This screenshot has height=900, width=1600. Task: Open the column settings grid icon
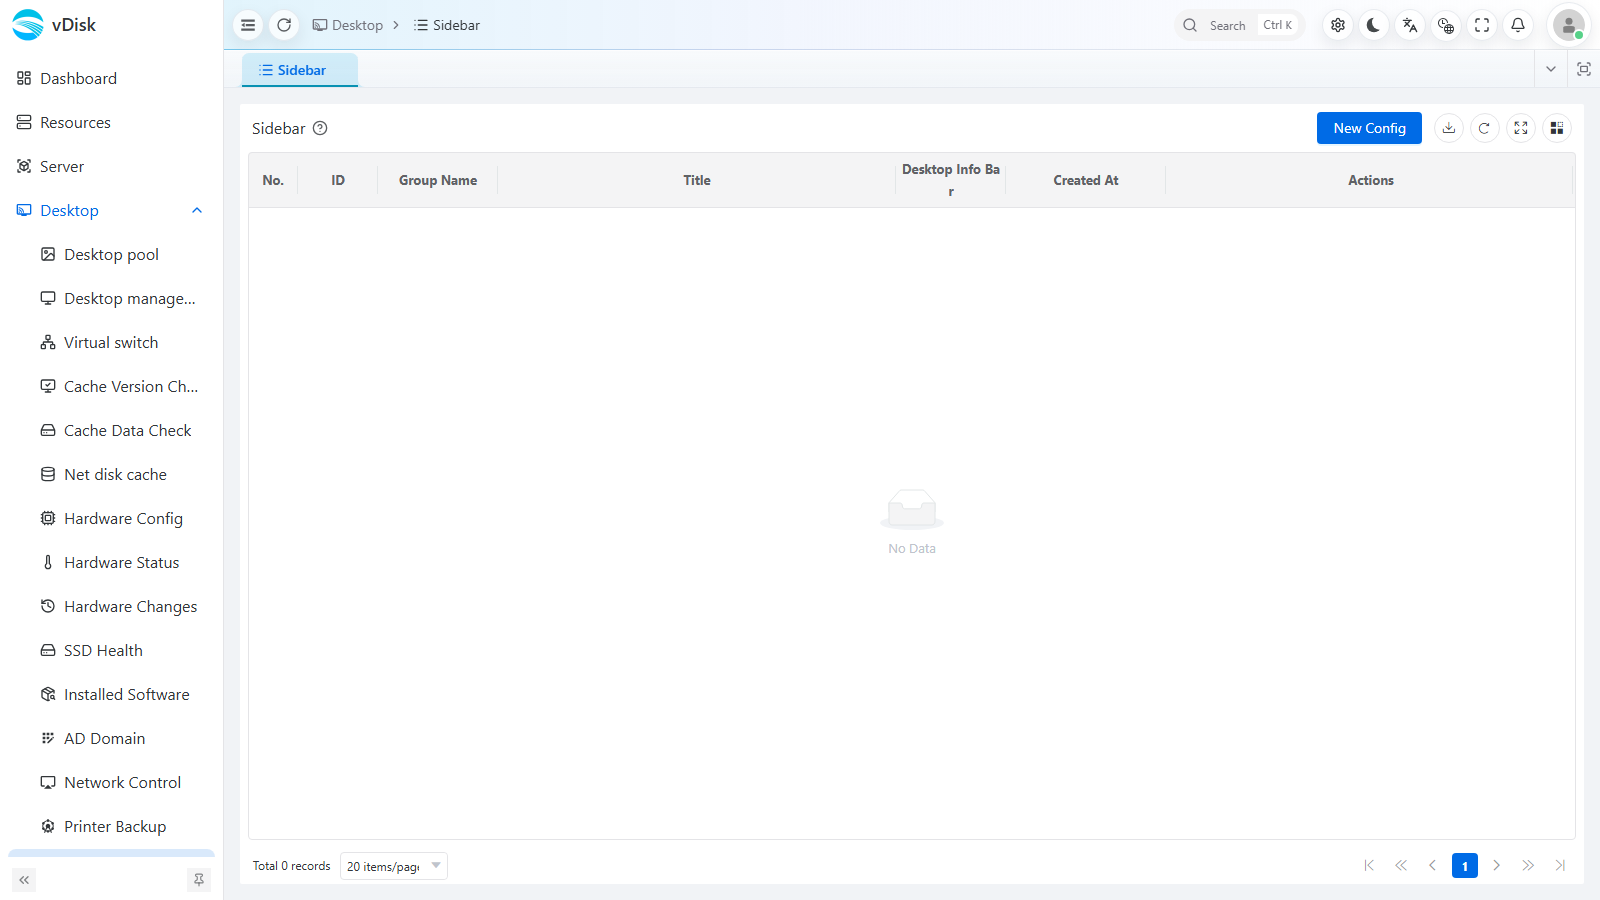[x=1557, y=128]
